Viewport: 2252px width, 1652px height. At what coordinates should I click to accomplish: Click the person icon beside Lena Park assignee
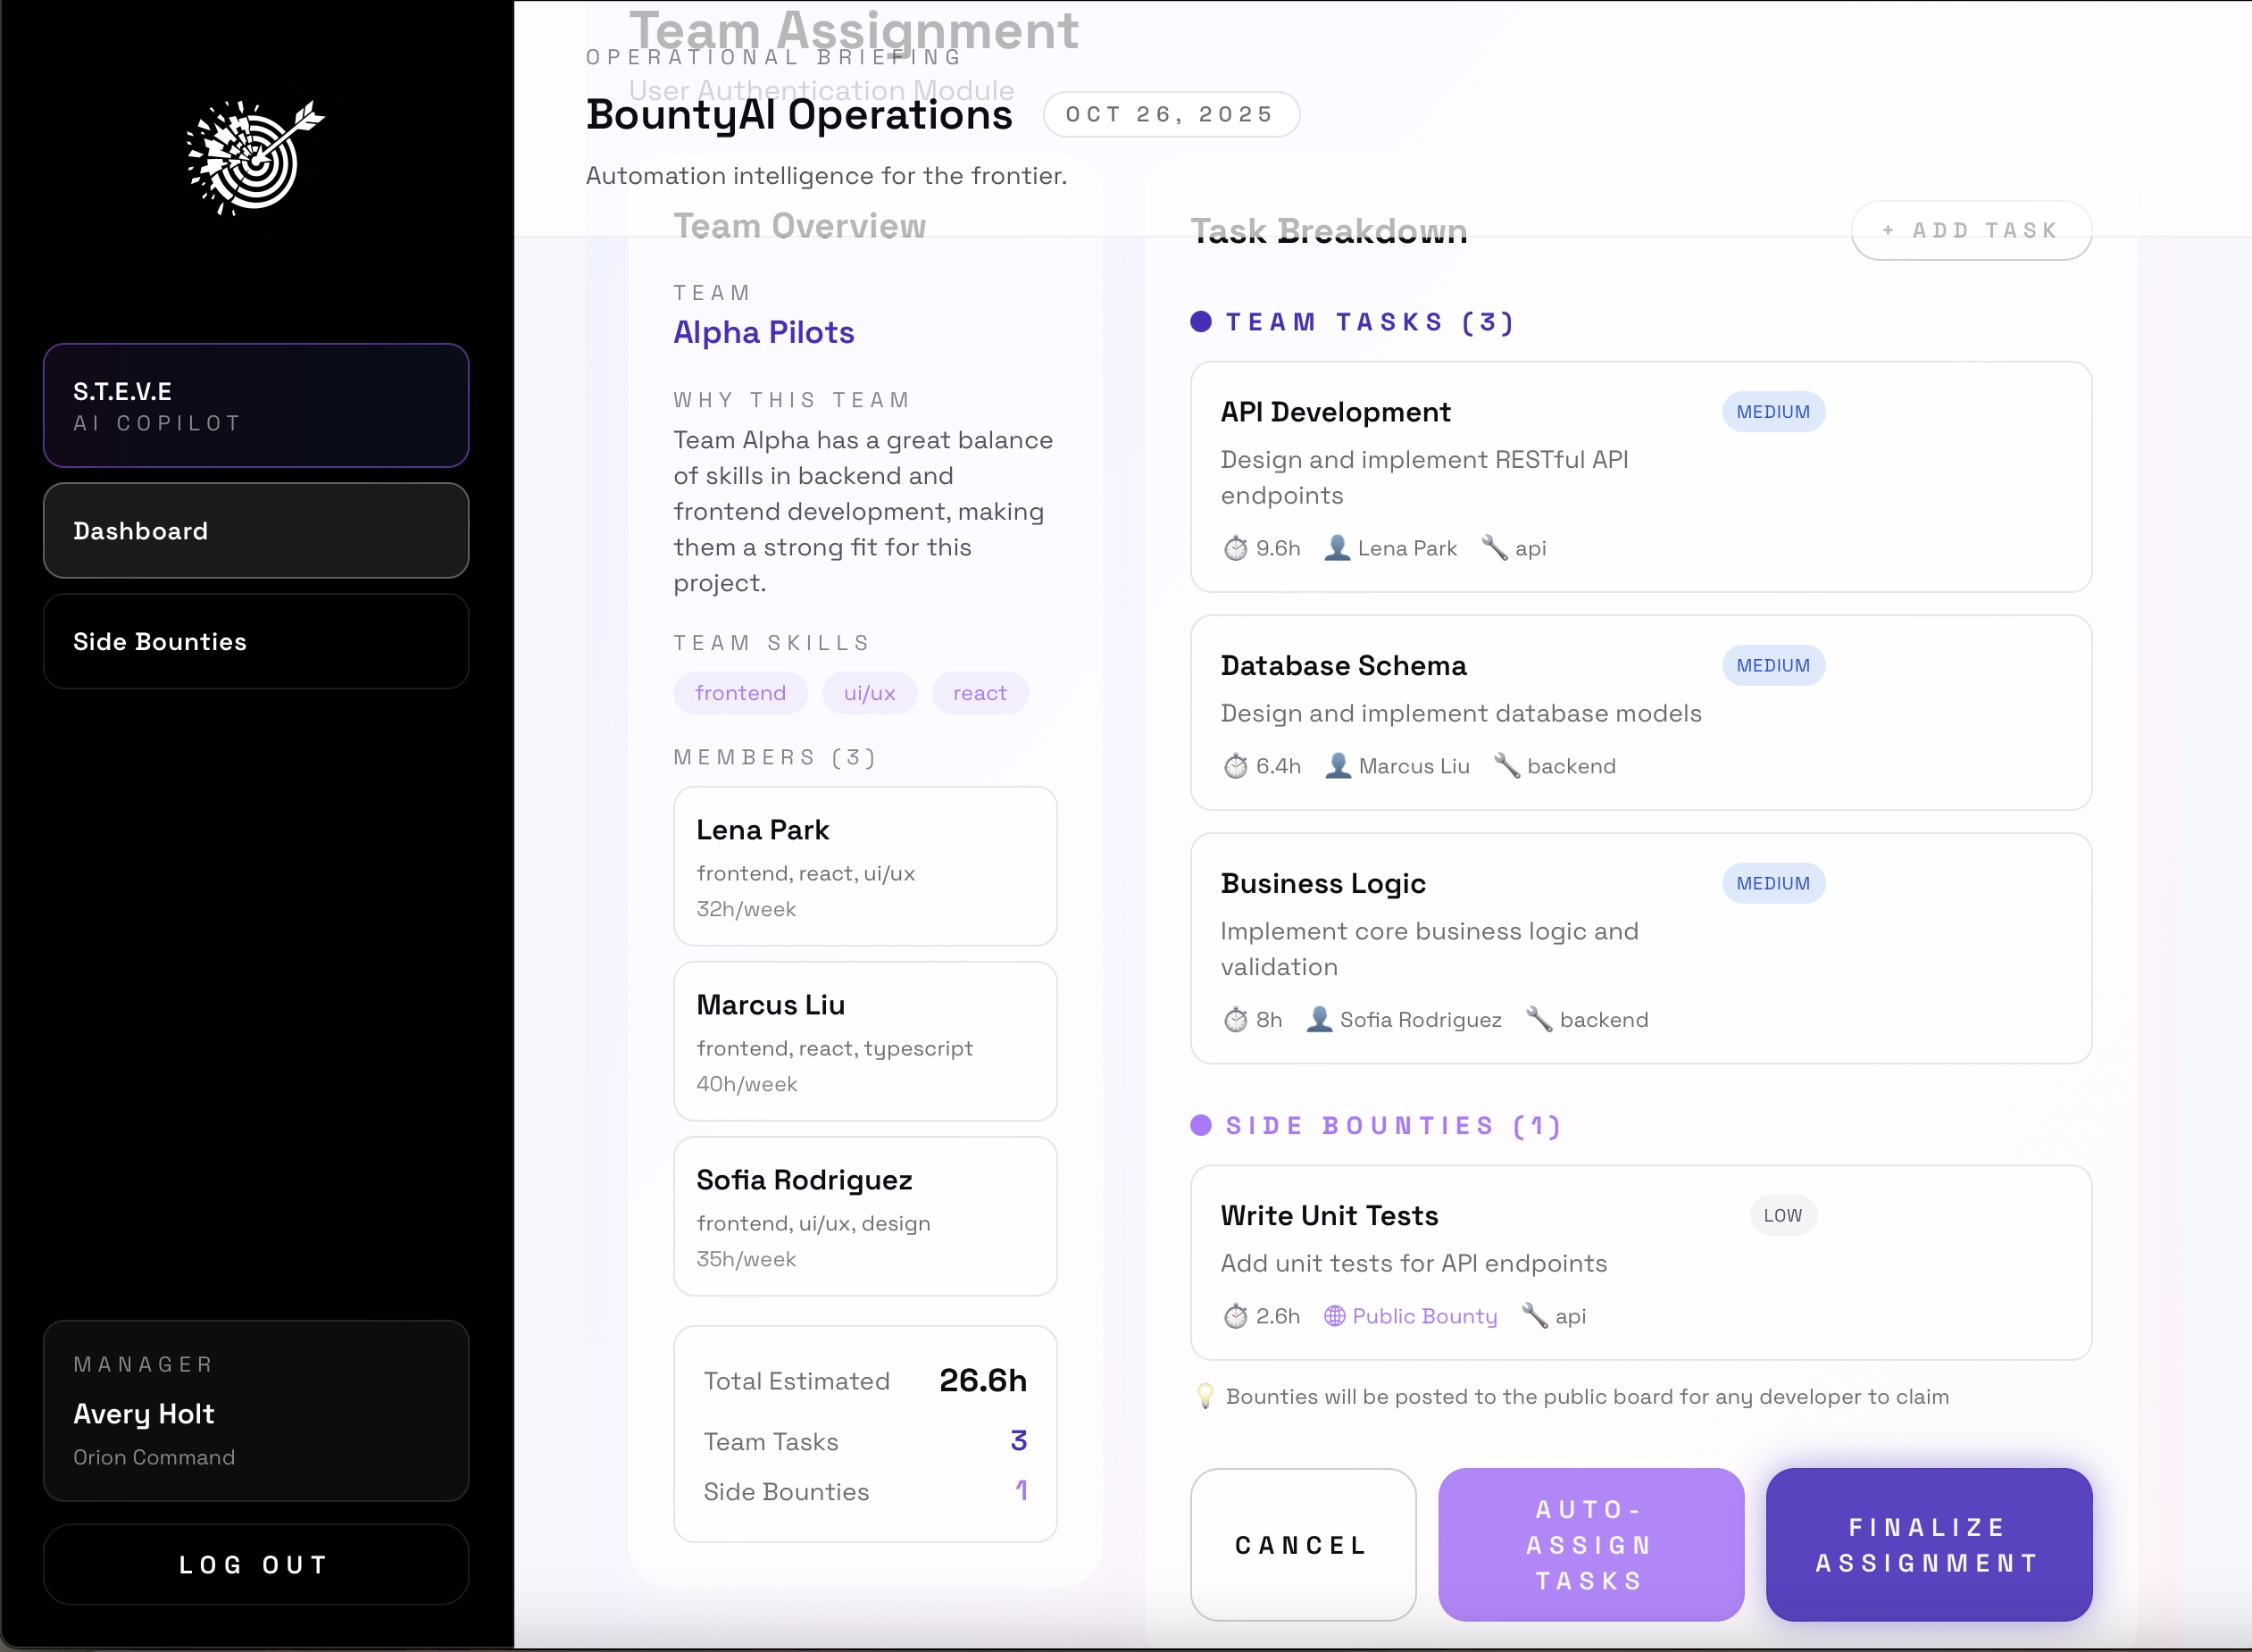[x=1336, y=548]
